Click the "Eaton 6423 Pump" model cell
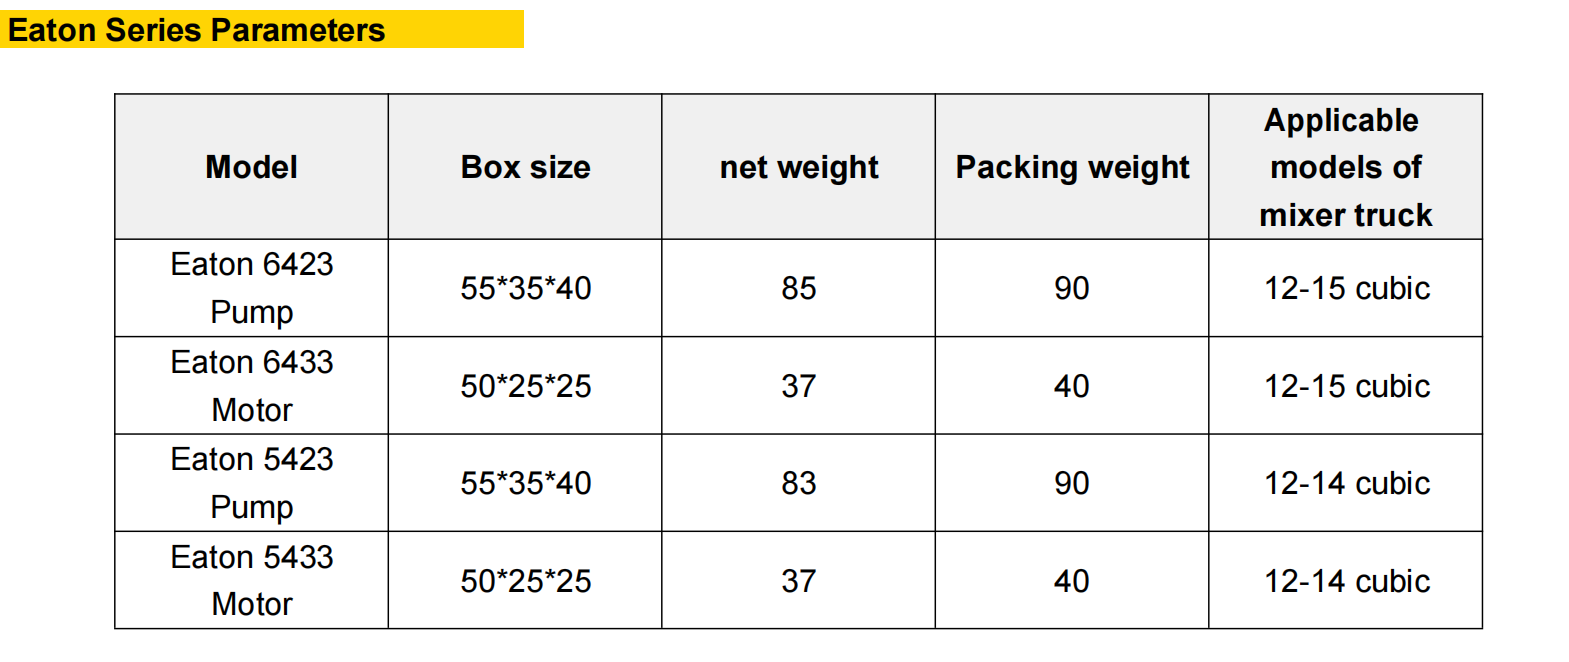The image size is (1569, 662). pos(251,288)
